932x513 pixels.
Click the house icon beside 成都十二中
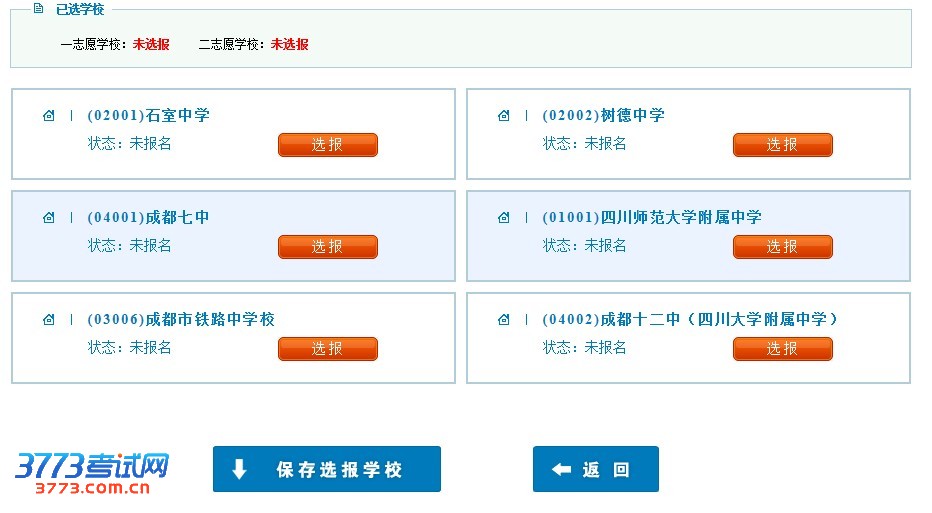click(503, 319)
